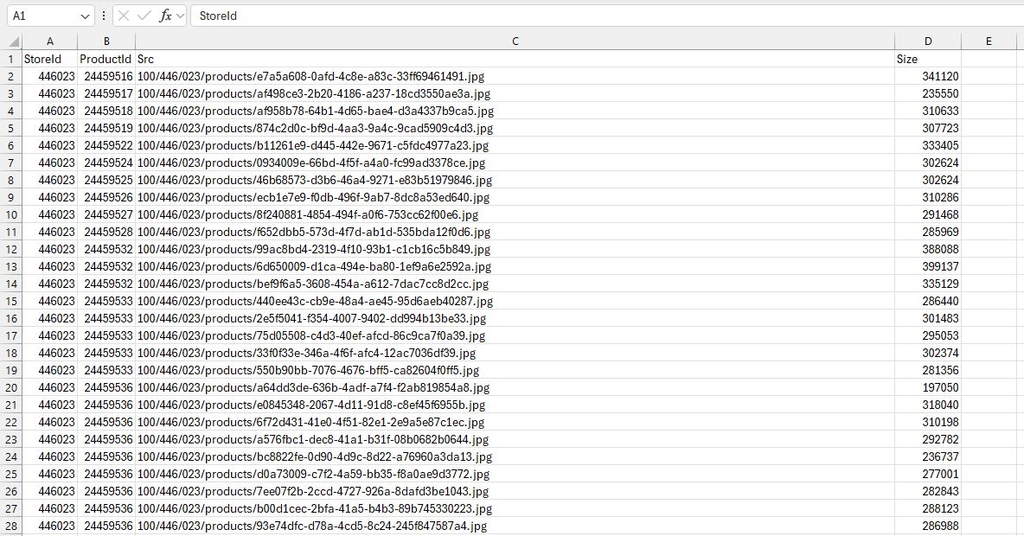Select column A header

point(50,41)
